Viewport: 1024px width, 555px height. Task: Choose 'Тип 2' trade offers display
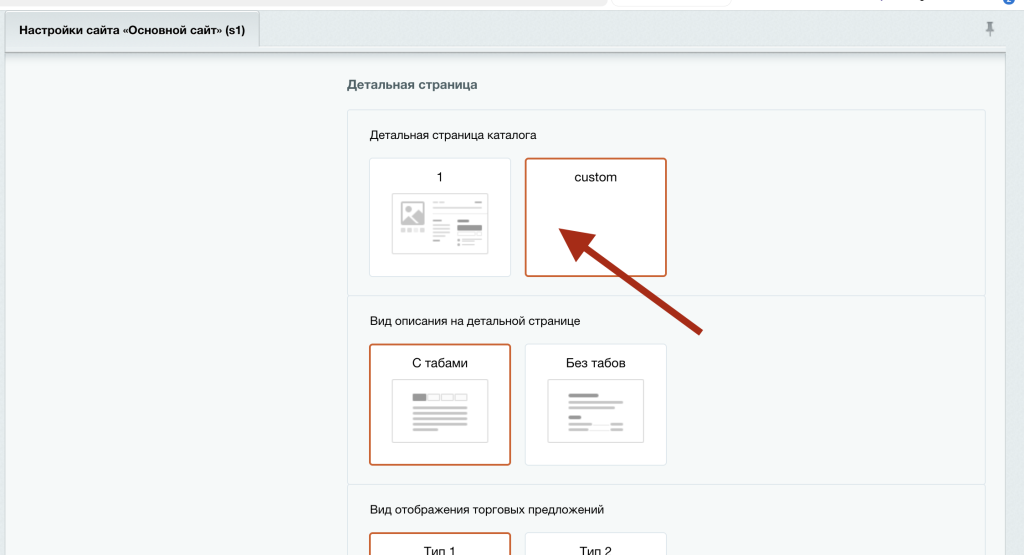click(x=596, y=549)
